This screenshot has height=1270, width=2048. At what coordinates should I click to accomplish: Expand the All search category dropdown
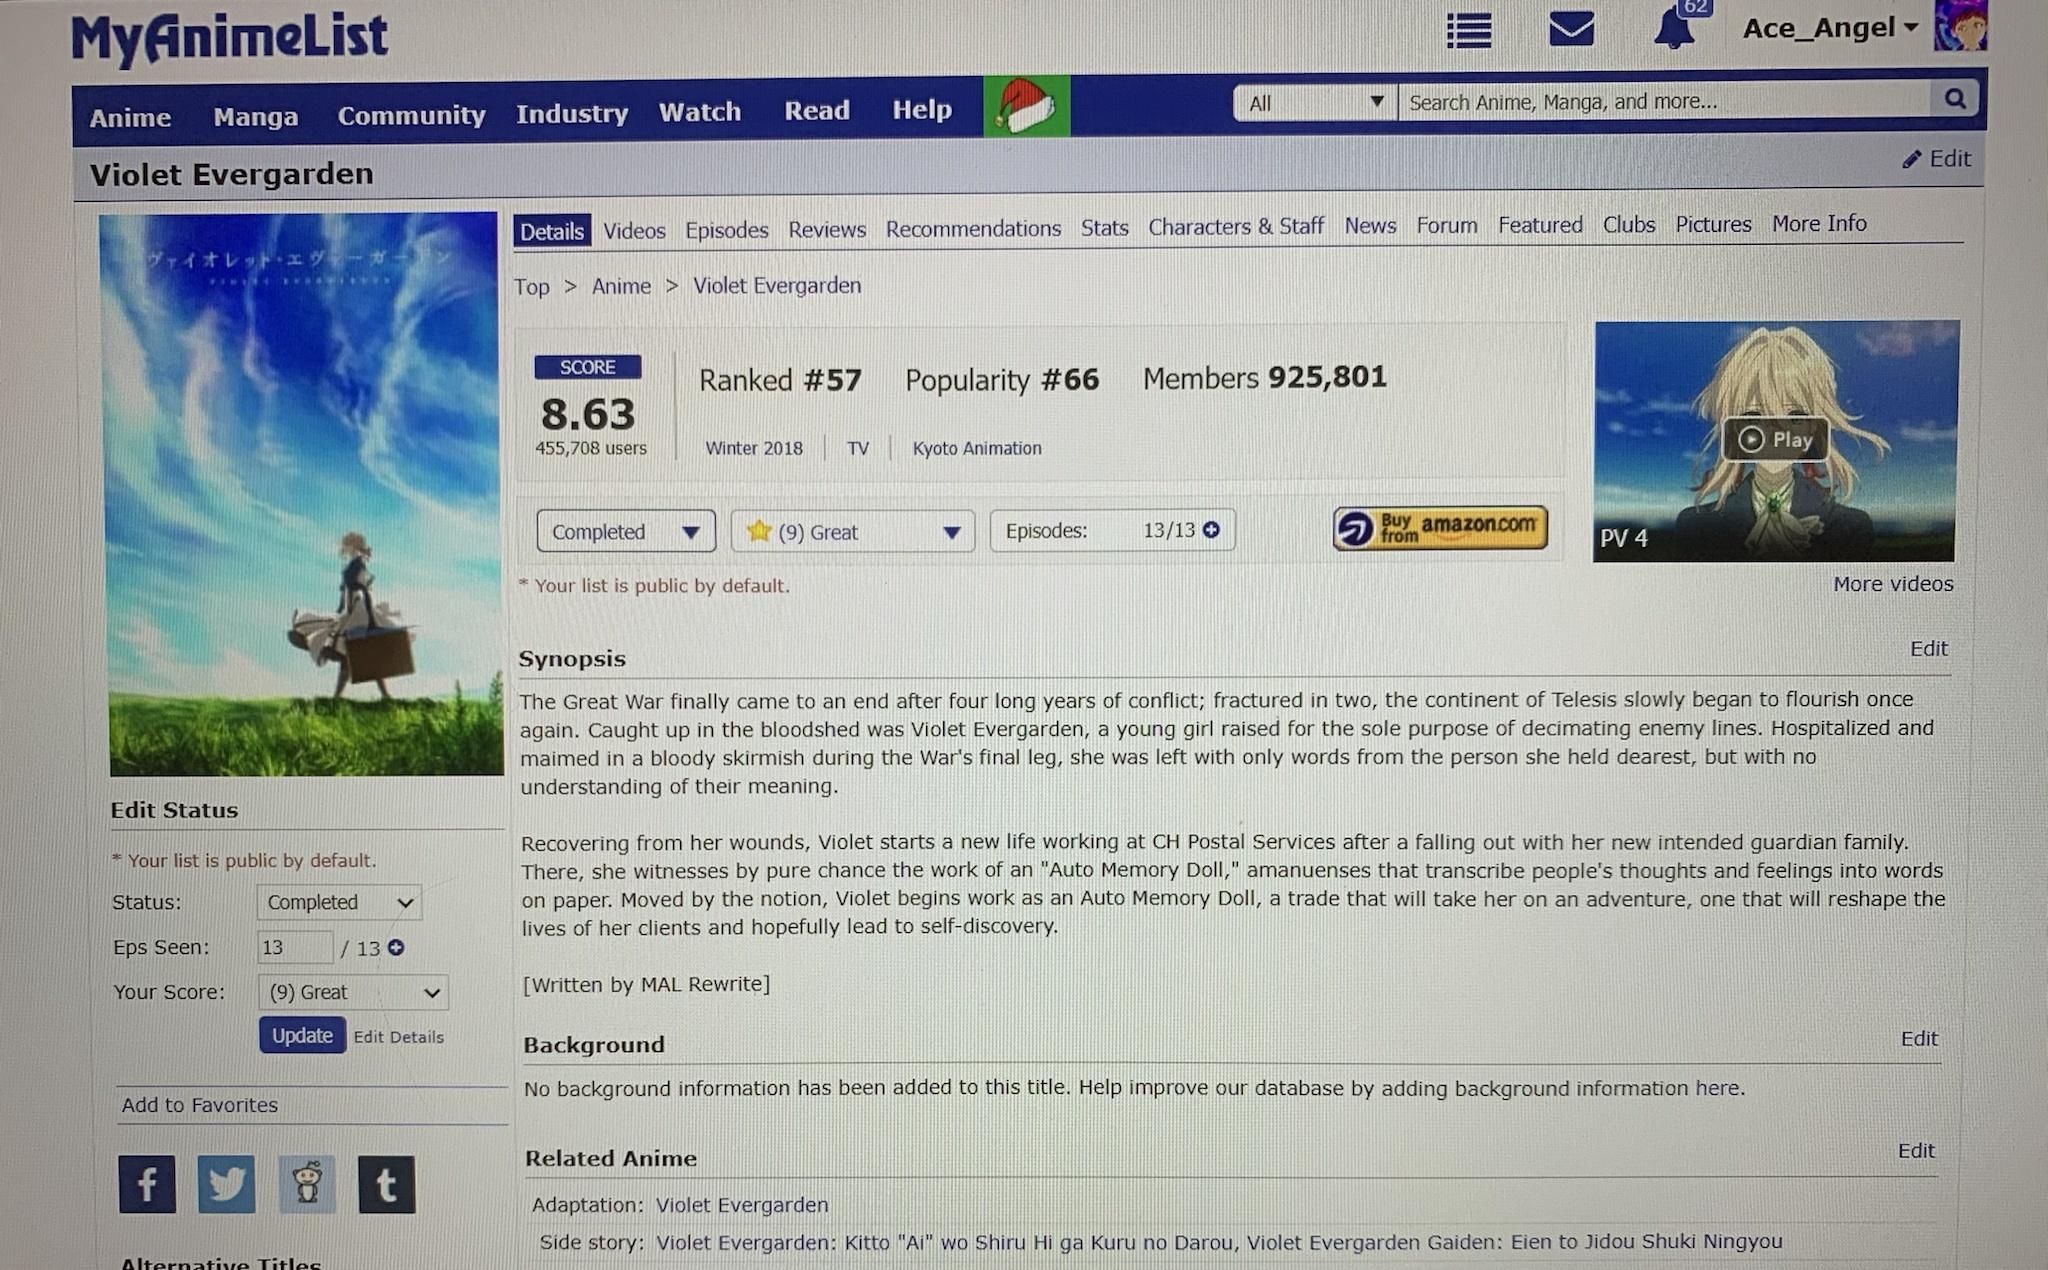pos(1314,102)
